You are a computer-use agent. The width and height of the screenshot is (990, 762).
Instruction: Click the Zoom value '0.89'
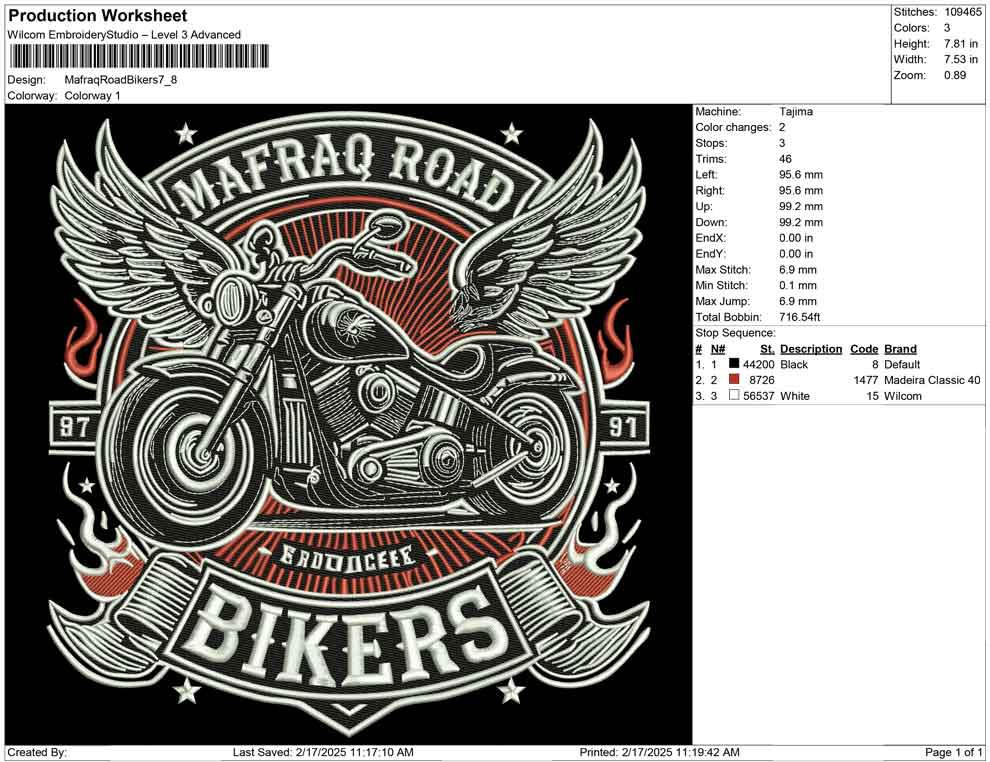pyautogui.click(x=955, y=75)
